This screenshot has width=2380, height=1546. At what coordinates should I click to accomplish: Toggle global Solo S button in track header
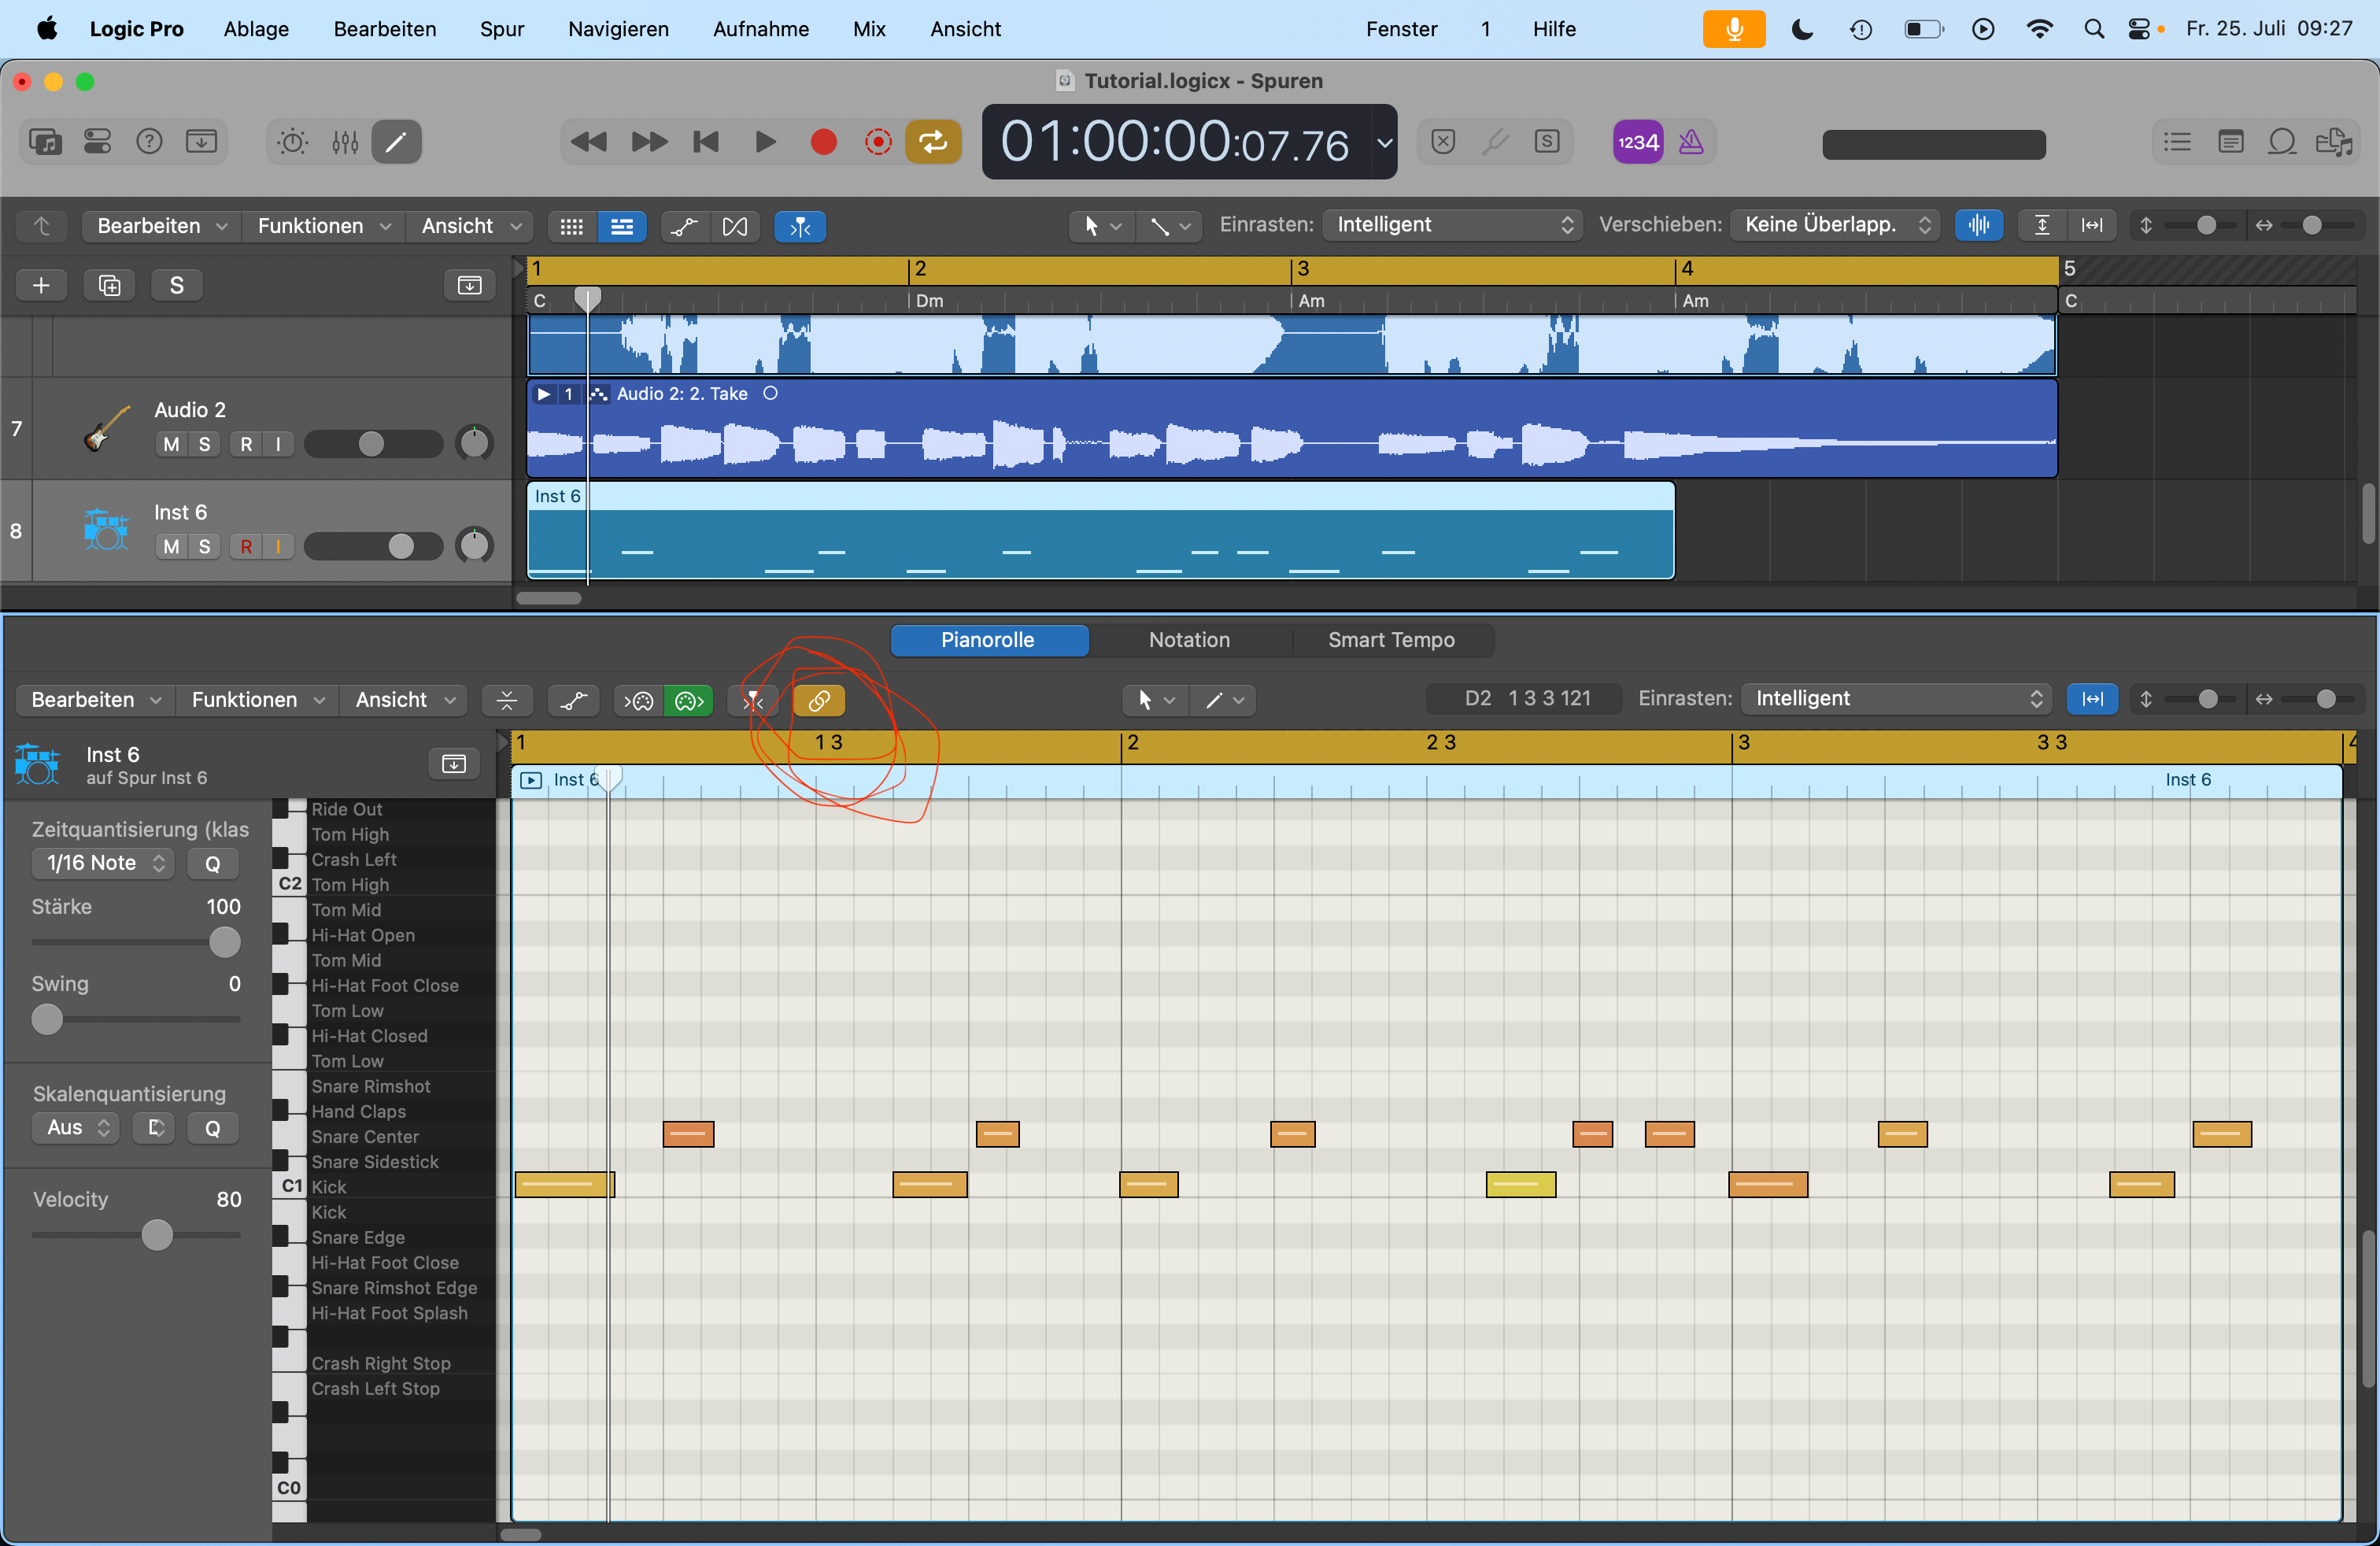[x=176, y=285]
